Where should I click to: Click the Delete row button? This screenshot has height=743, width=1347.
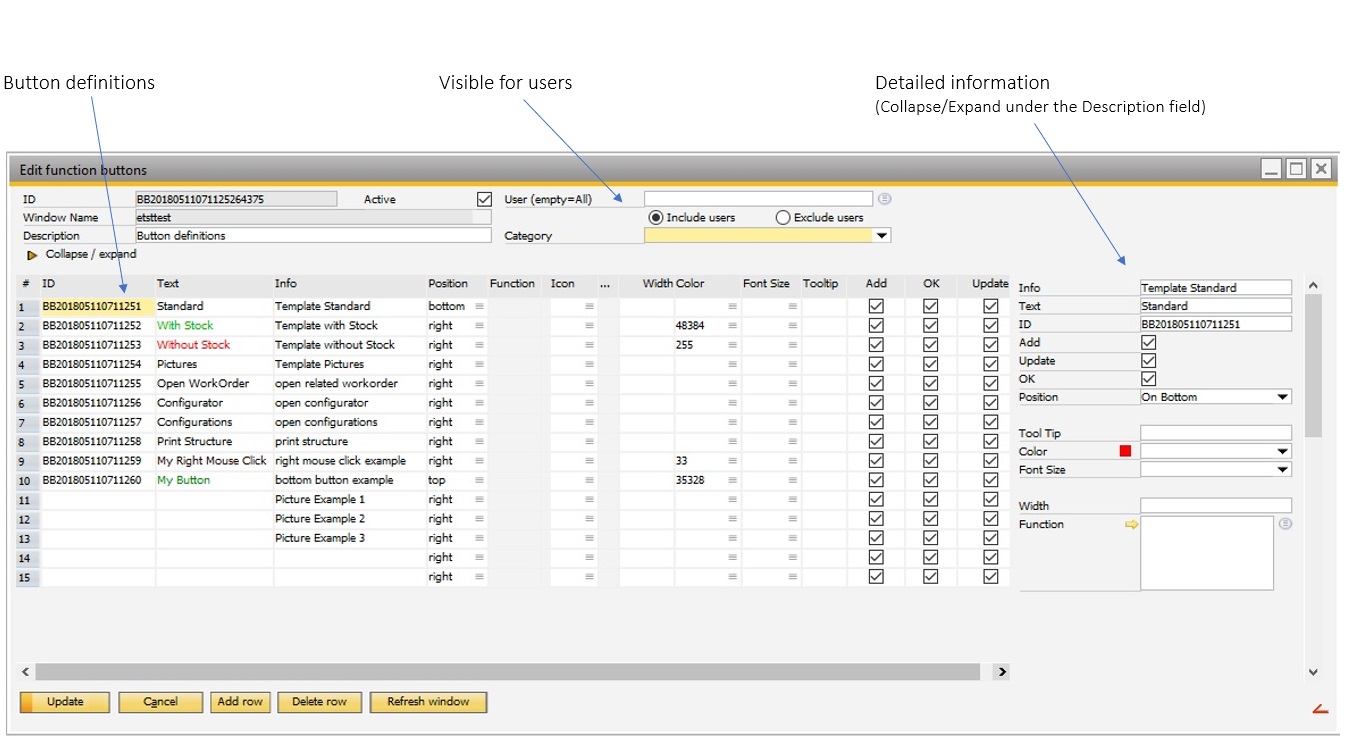319,702
